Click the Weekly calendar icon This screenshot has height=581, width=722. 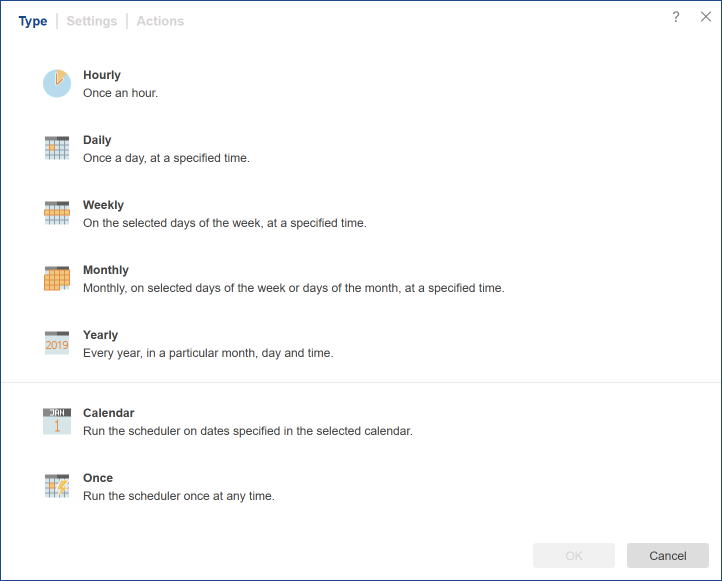click(57, 213)
